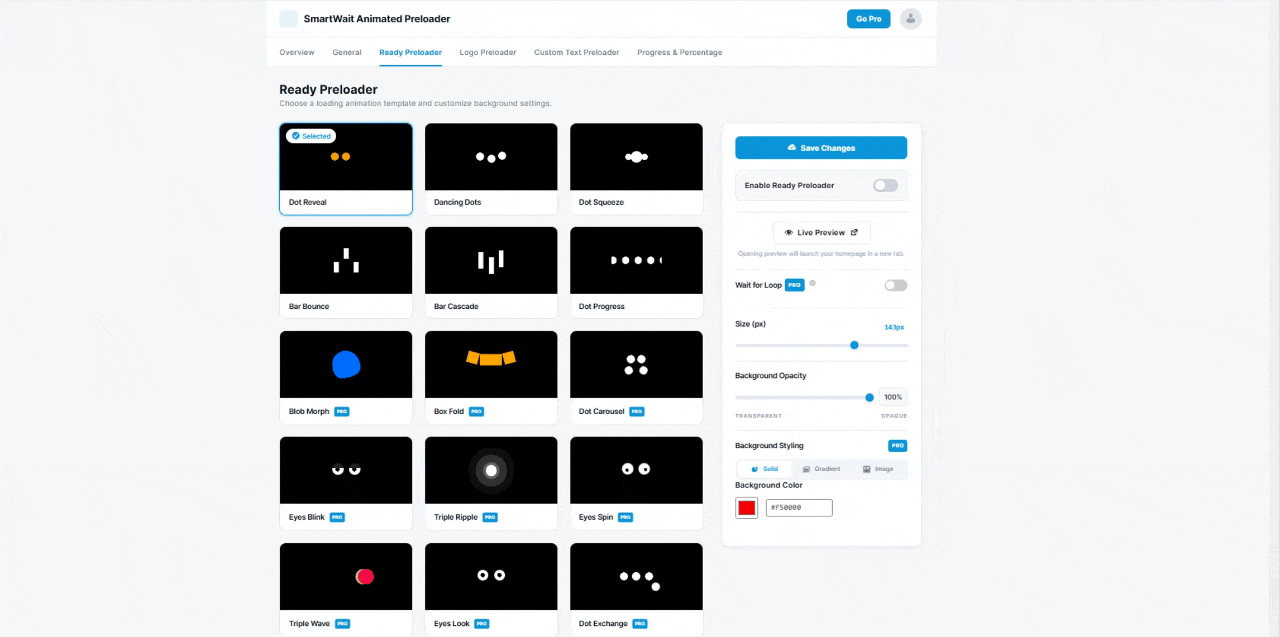This screenshot has width=1280, height=637.
Task: Select the Dancing Dots preloader thumbnail
Action: (x=491, y=168)
